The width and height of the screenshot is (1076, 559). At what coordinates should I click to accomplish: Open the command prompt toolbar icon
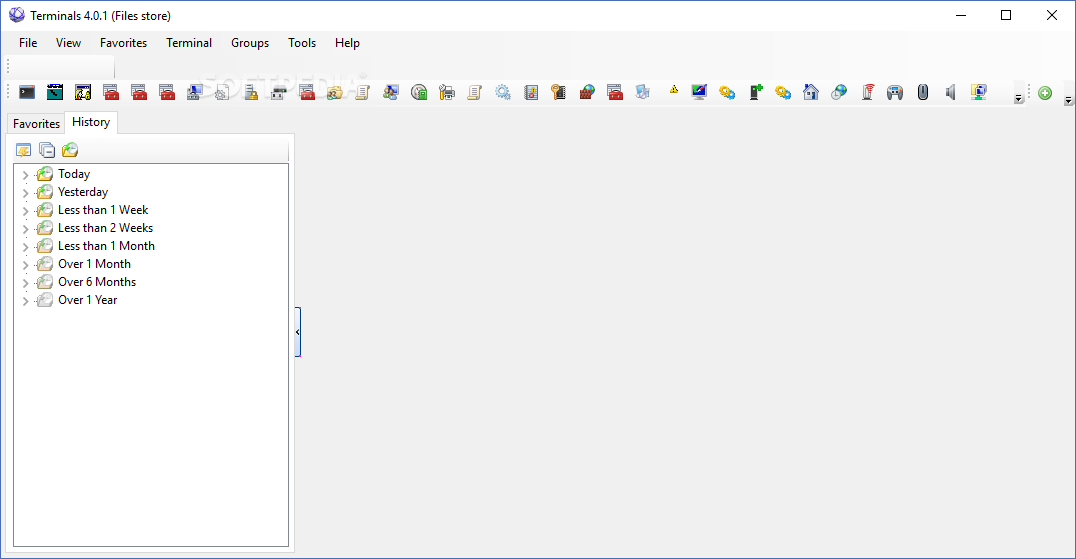(x=27, y=92)
